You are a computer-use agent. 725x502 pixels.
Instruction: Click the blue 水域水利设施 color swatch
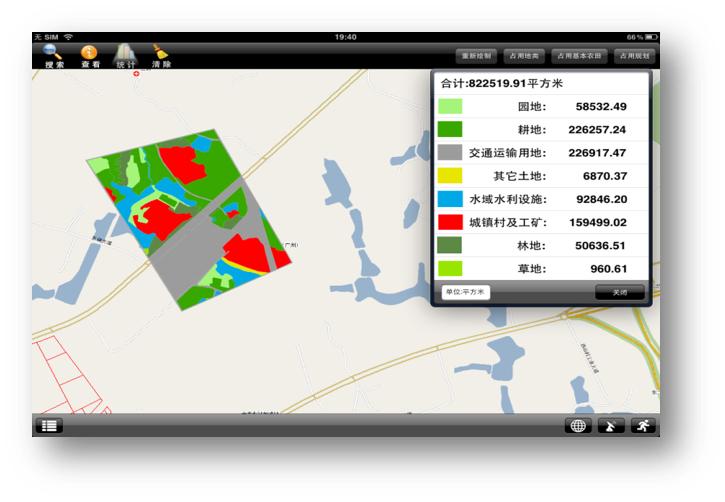pyautogui.click(x=450, y=199)
